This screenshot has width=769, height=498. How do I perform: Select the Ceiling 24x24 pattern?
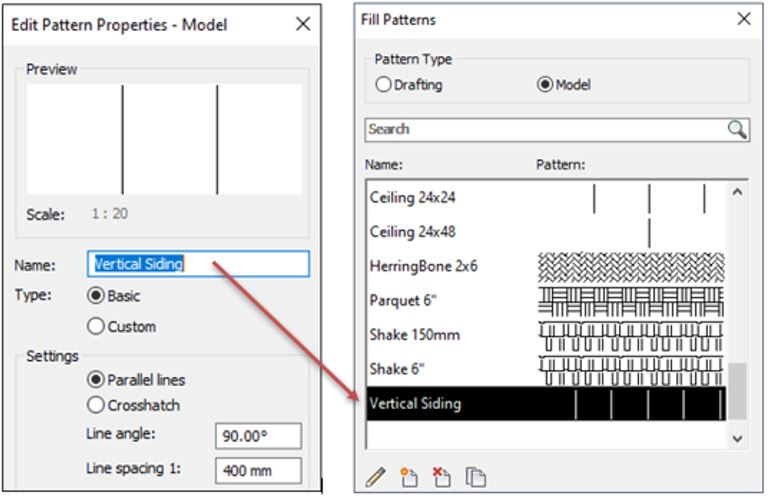546,198
